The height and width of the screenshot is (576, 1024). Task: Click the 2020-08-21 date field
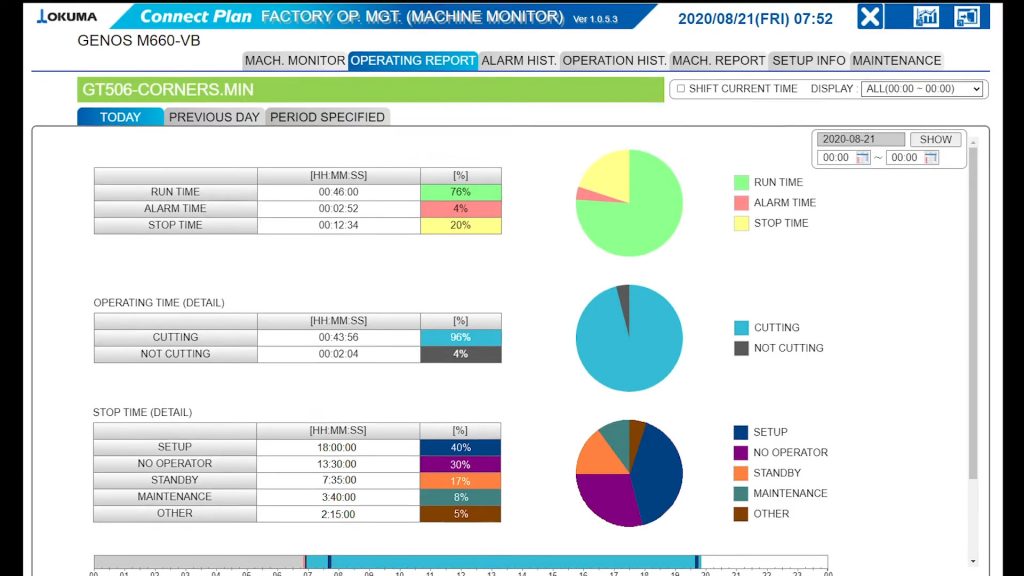(860, 140)
